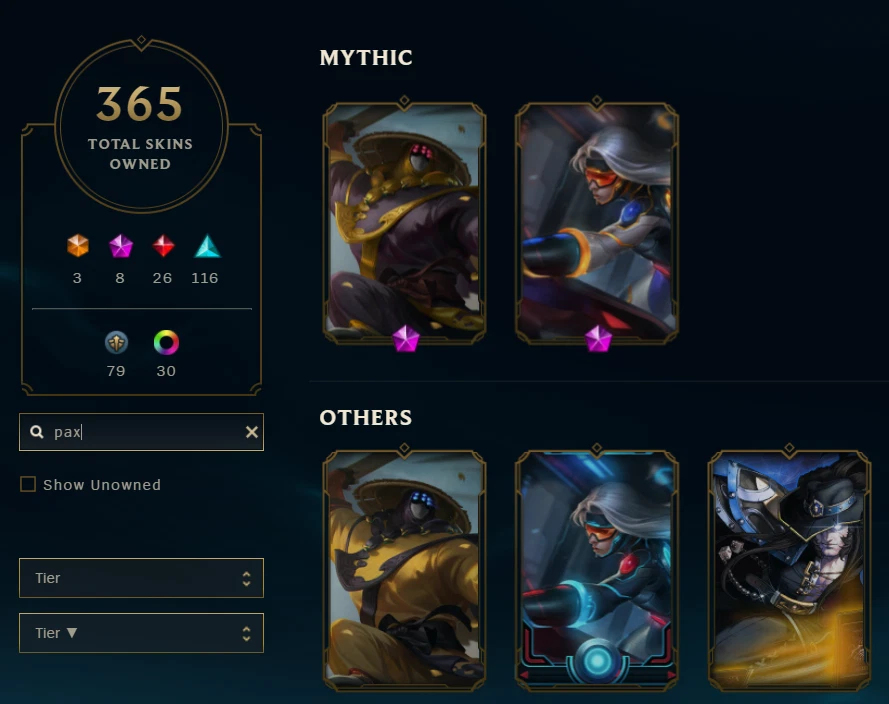Image resolution: width=889 pixels, height=704 pixels.
Task: Click the pink mythic gem icon in stats
Action: 120,246
